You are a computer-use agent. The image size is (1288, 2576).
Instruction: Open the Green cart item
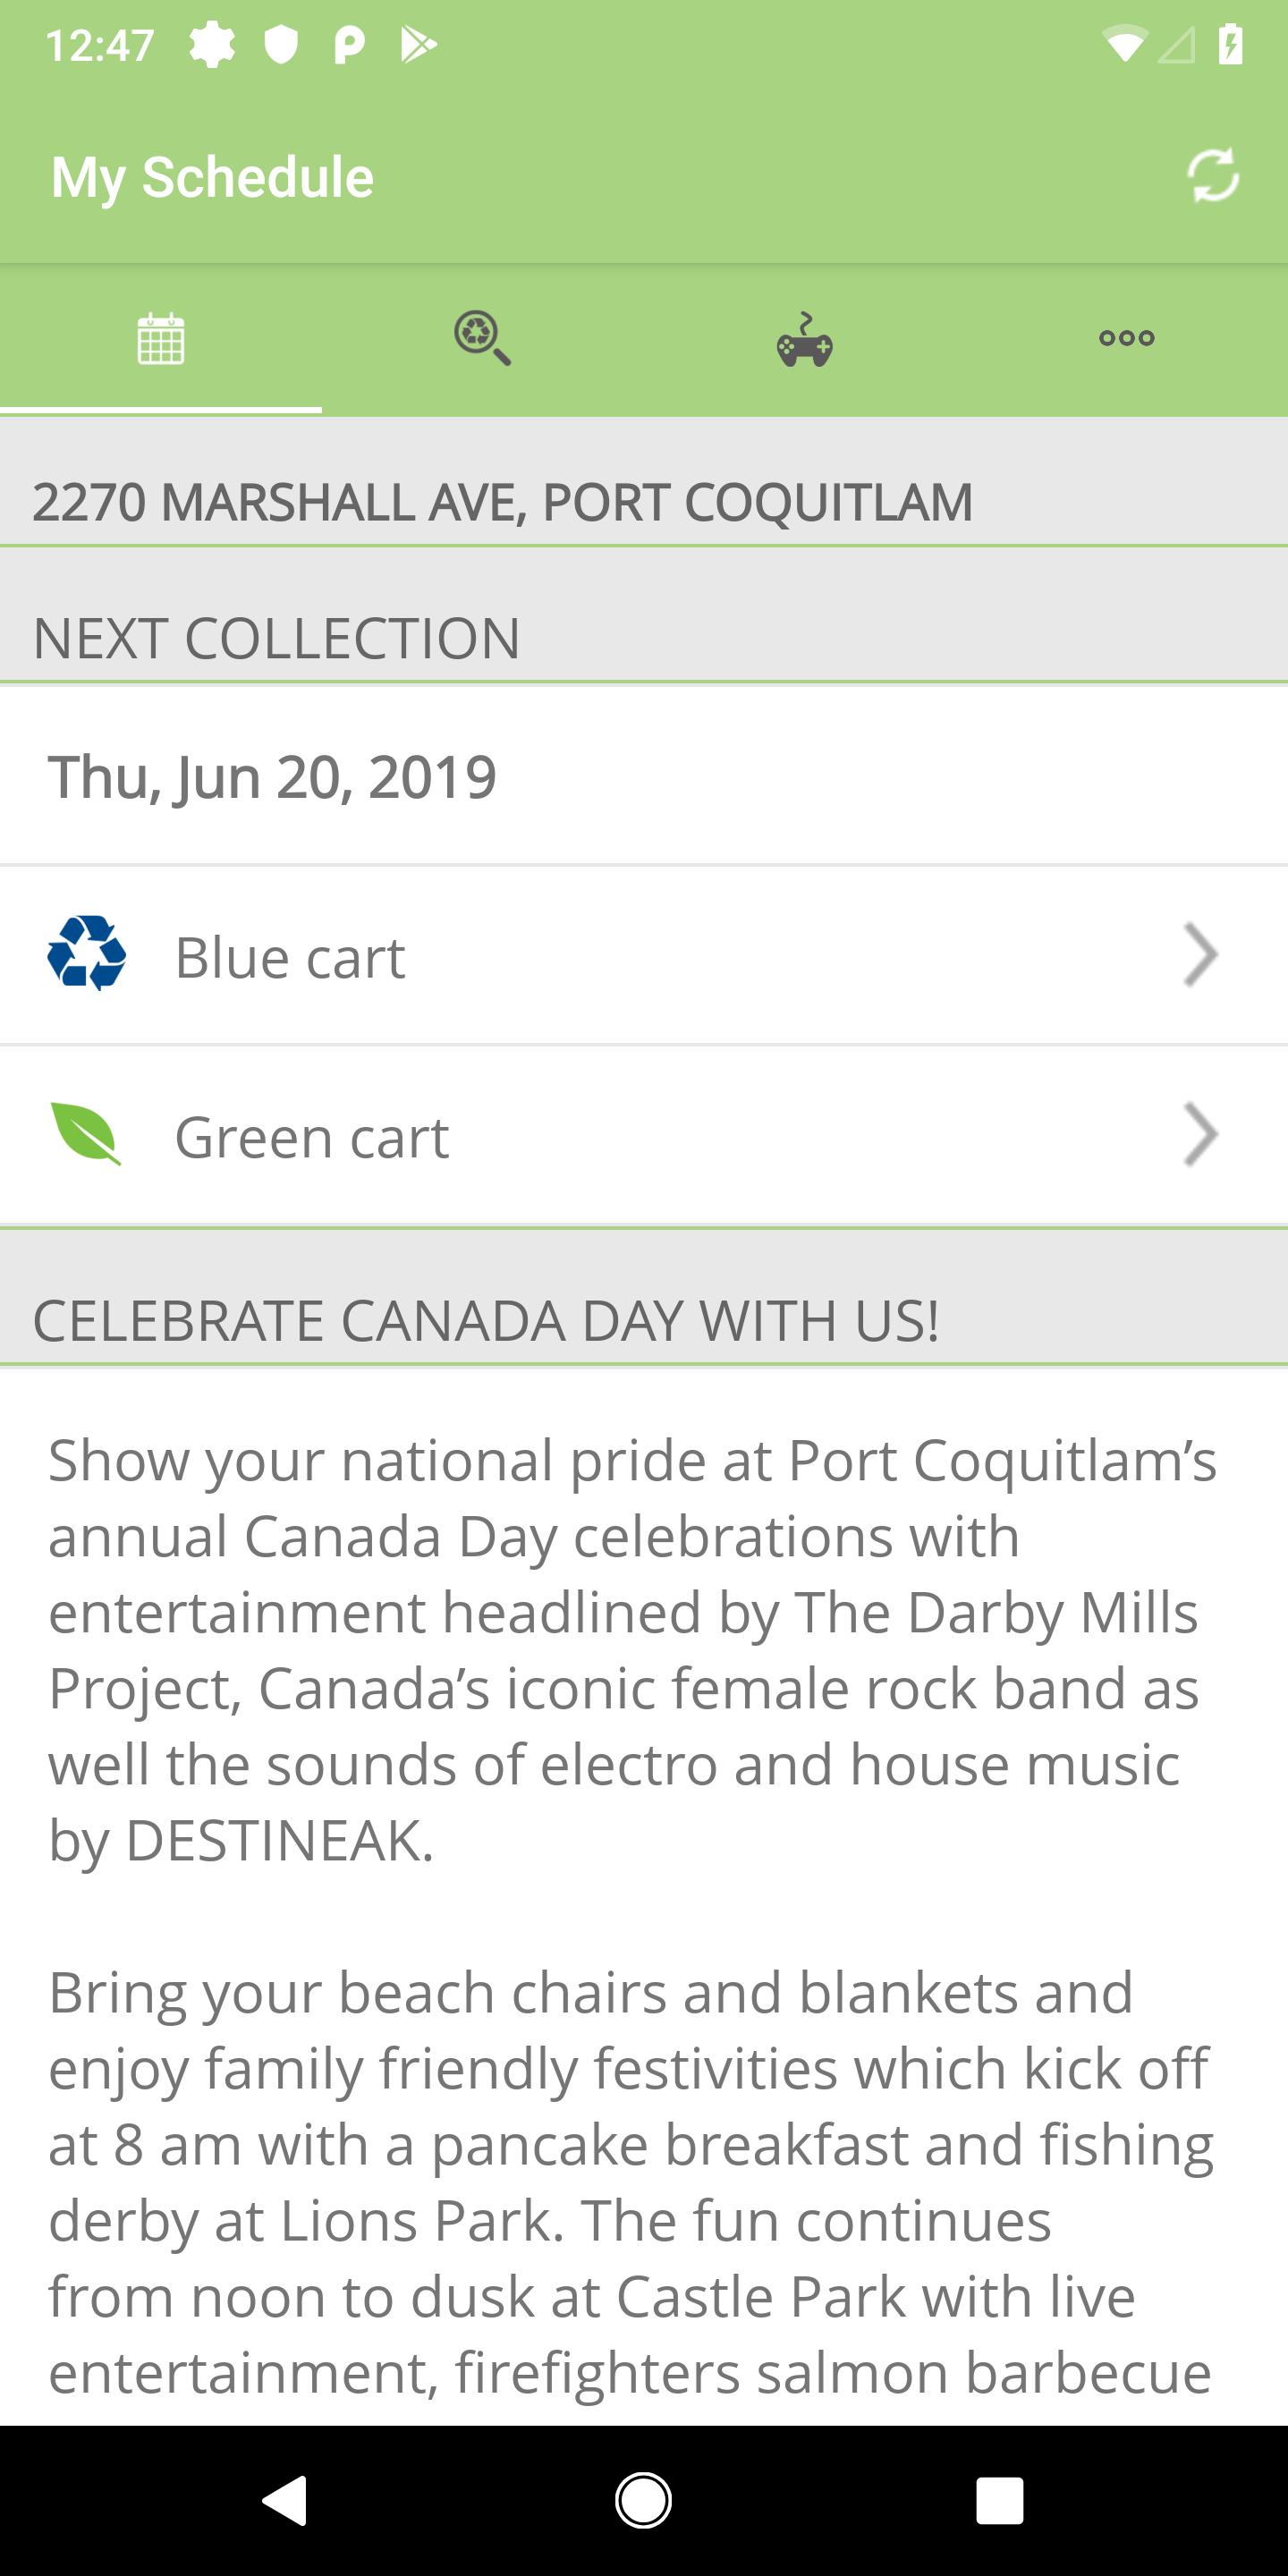coord(312,1137)
